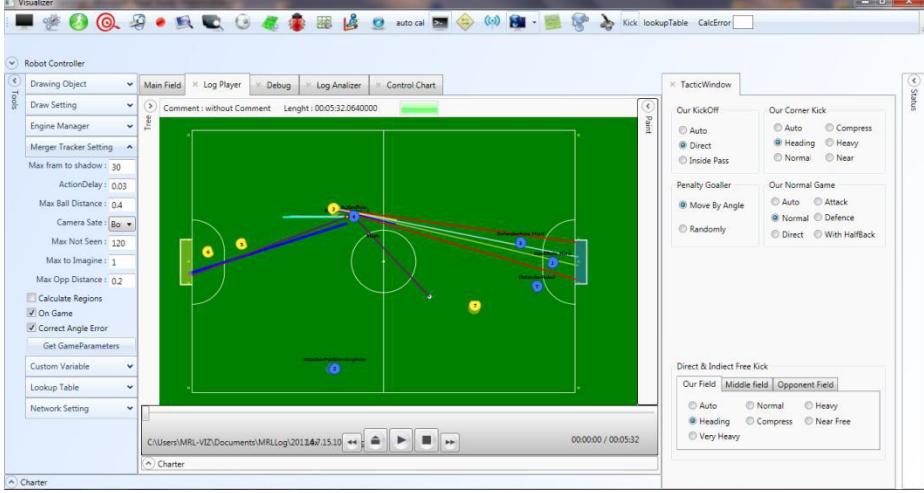
Task: Play the log with the play button
Action: coord(401,440)
